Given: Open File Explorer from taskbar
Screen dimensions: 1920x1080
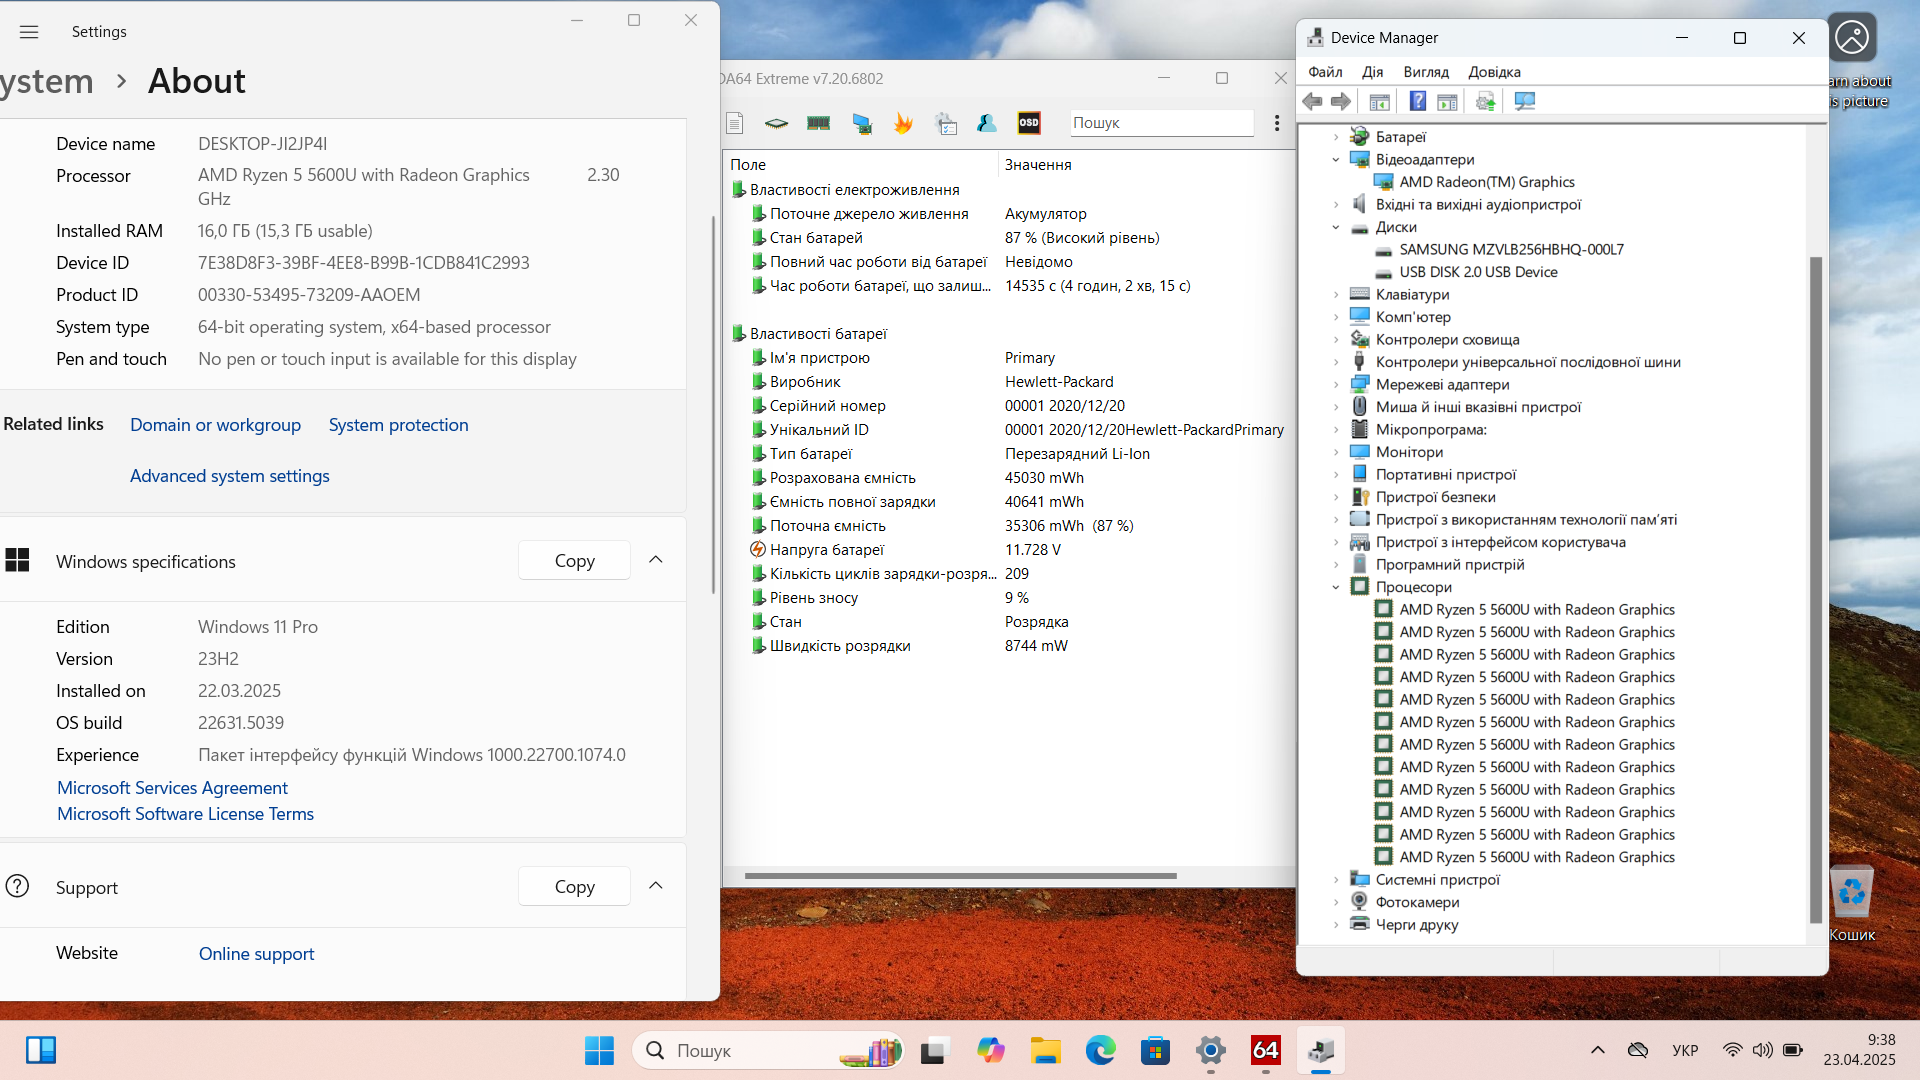Looking at the screenshot, I should pyautogui.click(x=1046, y=1050).
